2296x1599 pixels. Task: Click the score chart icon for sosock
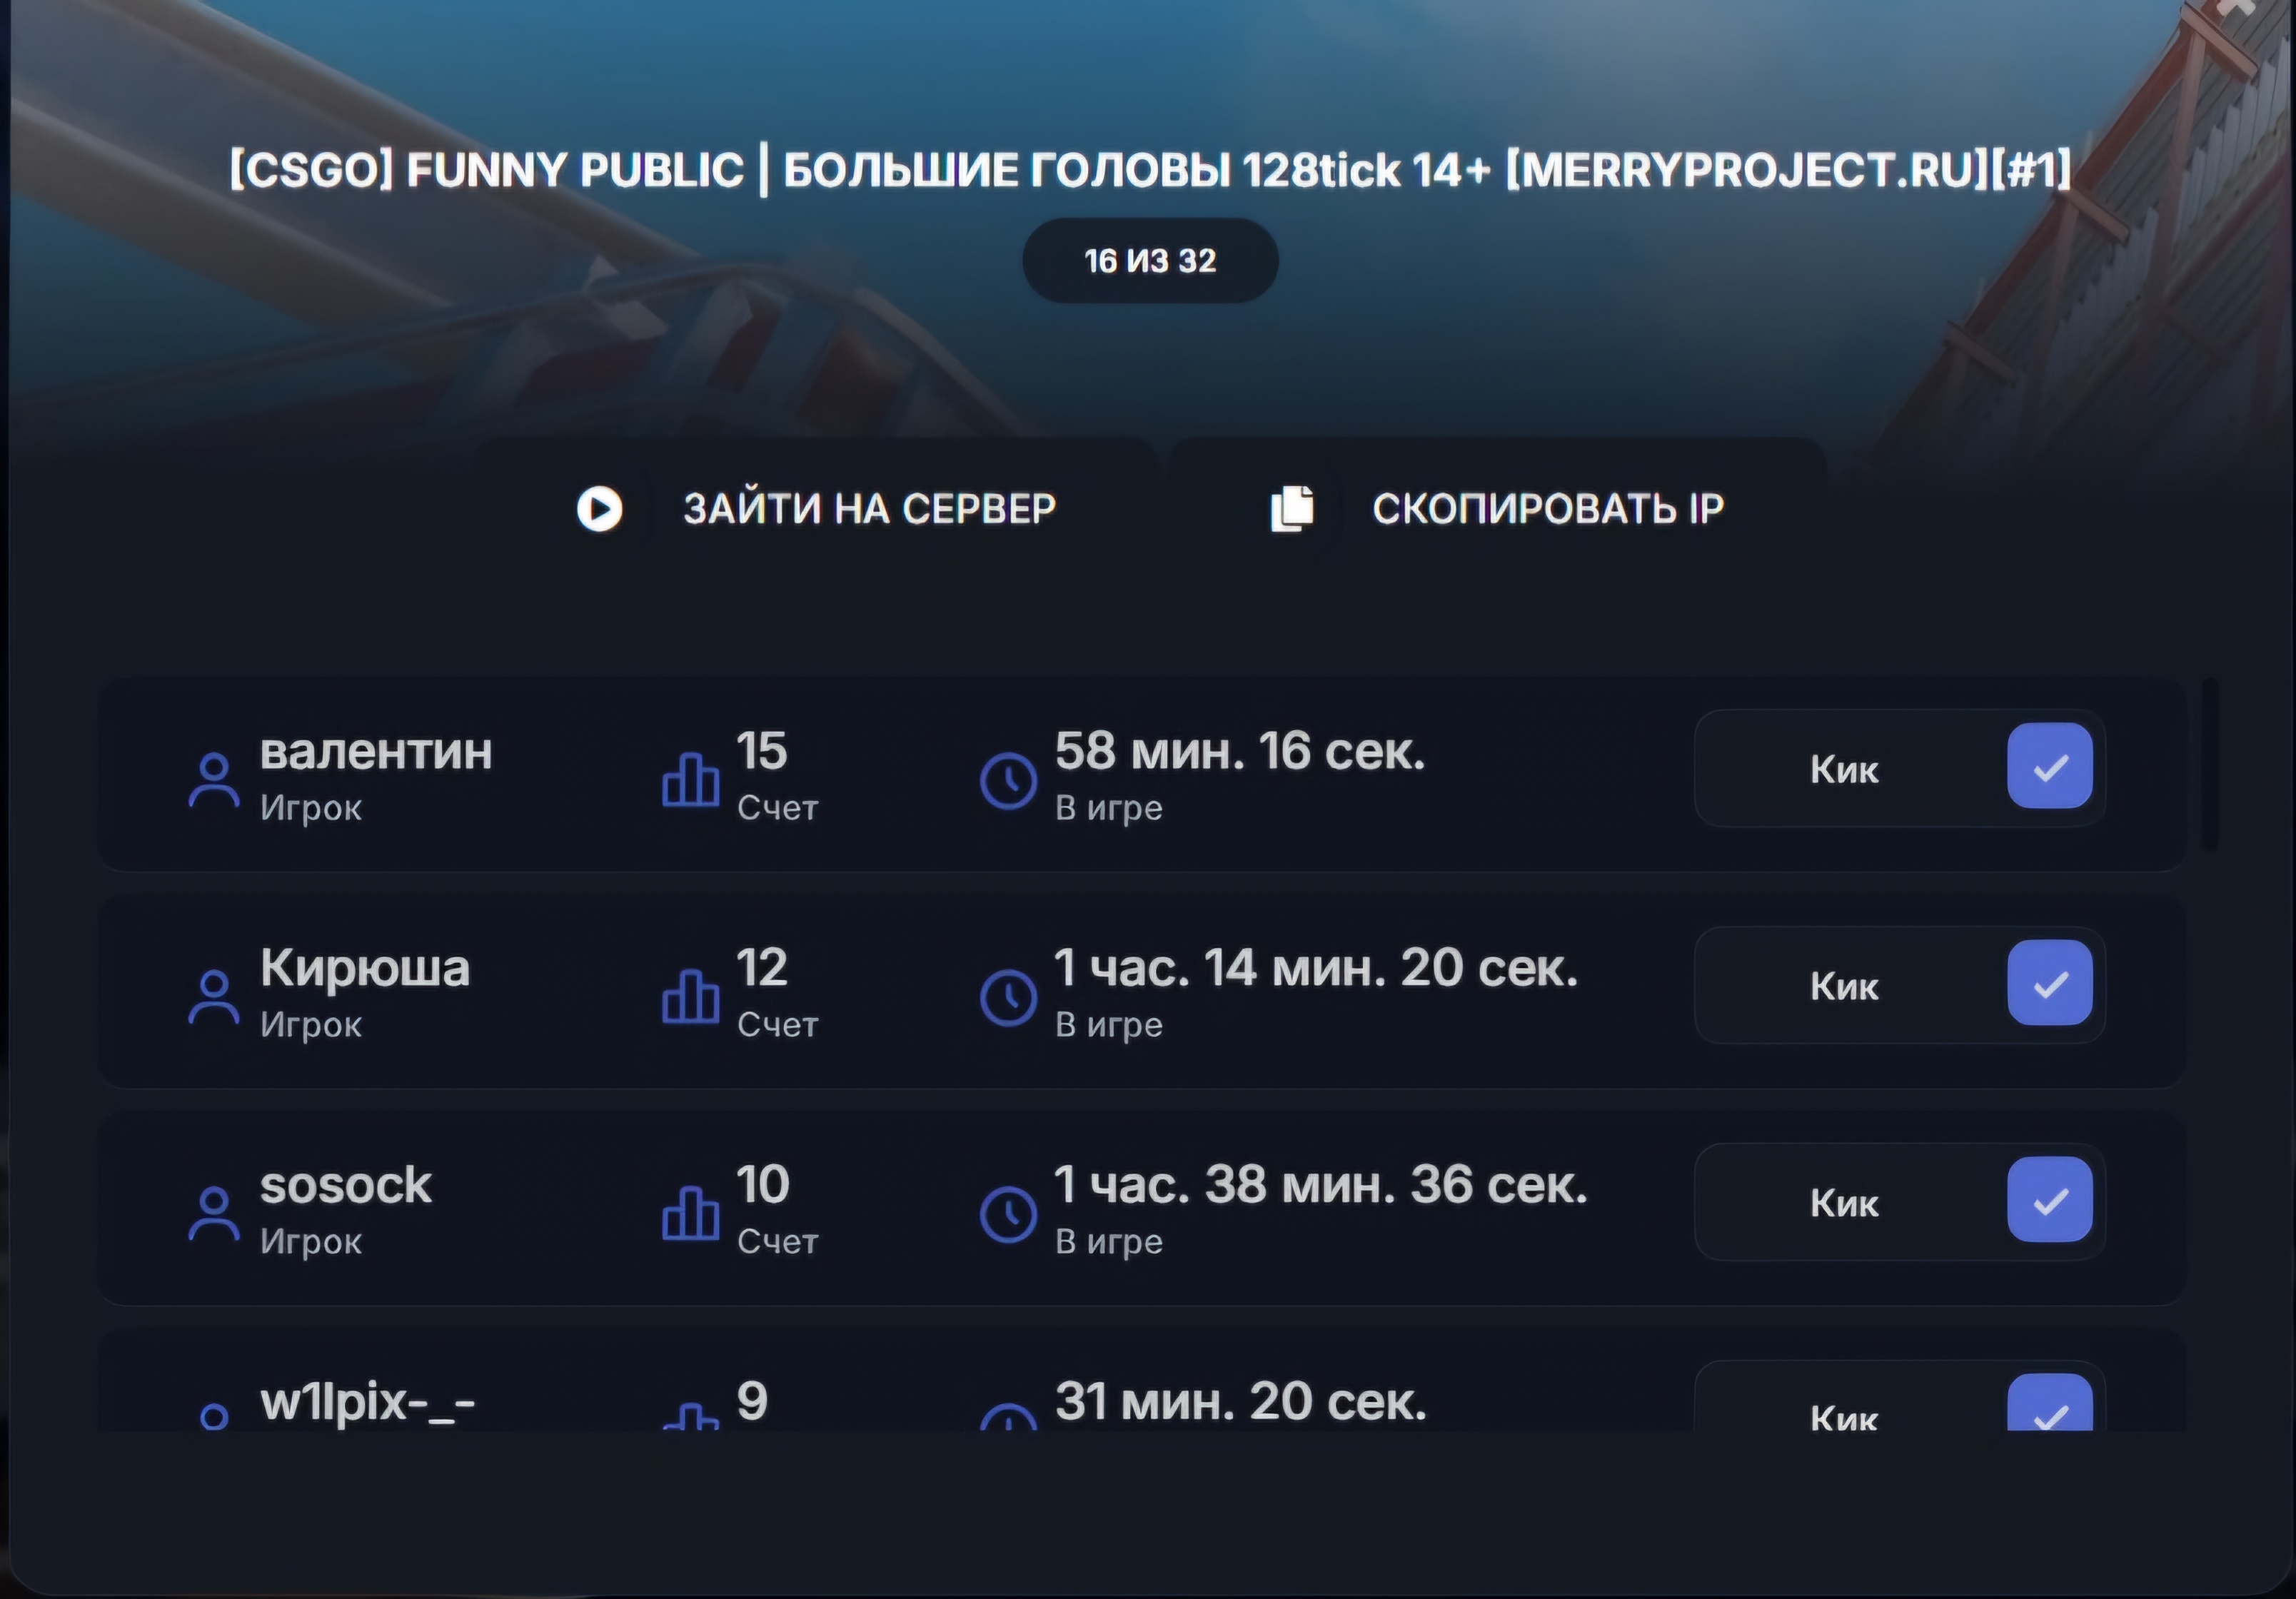690,1214
